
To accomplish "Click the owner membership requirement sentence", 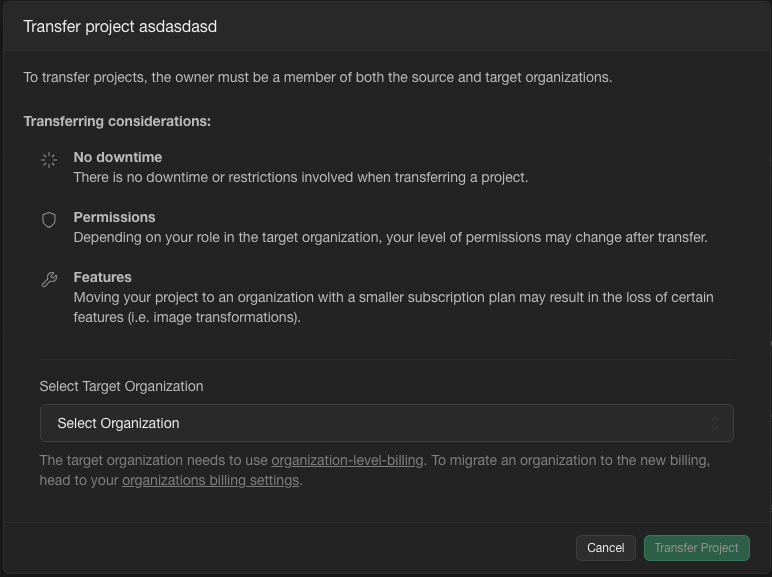I will [x=317, y=77].
